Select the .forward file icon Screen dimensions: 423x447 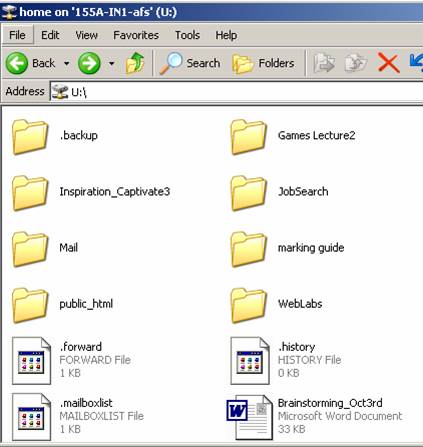31,361
